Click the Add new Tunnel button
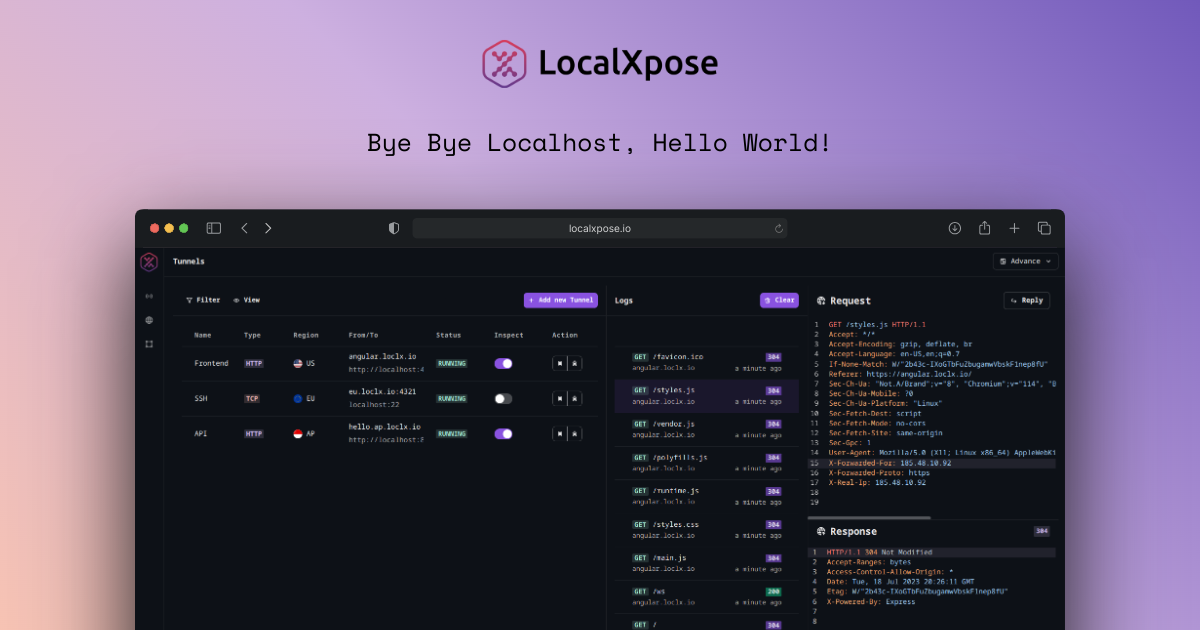 (x=560, y=300)
